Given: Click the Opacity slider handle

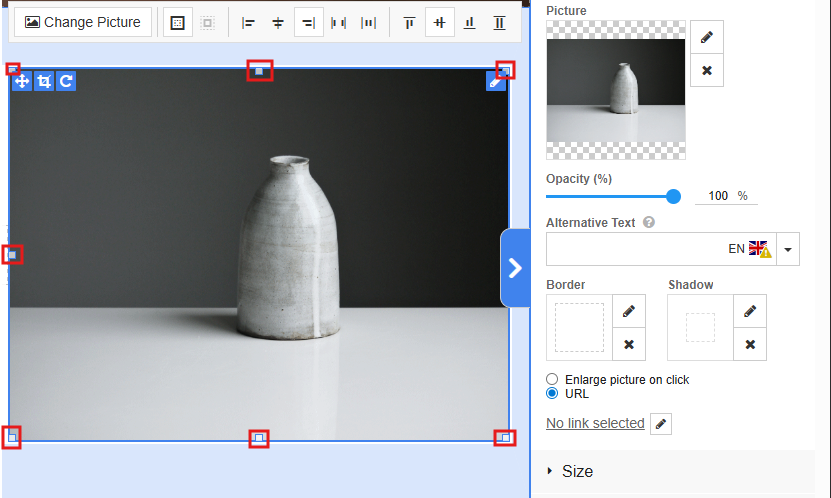Looking at the screenshot, I should [x=673, y=196].
